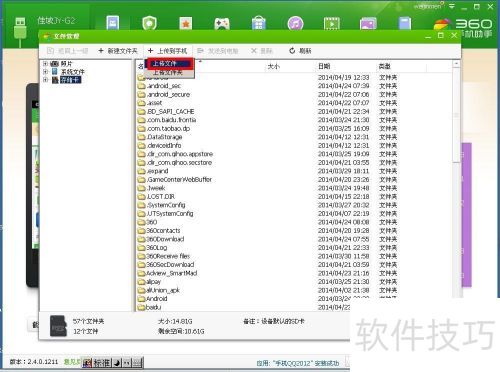
Task: Open the pictures icon in top bar
Action: 368,24
